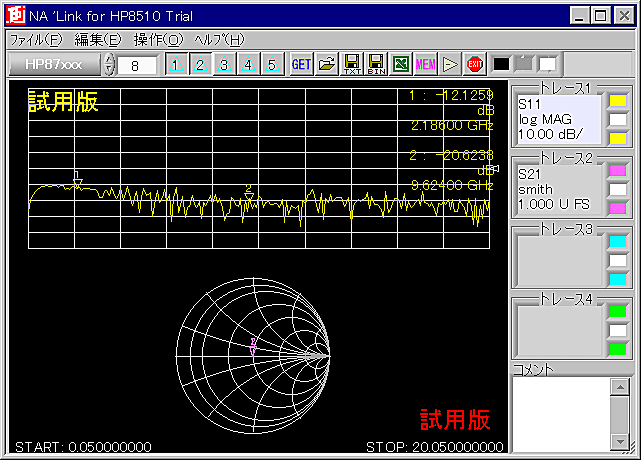The image size is (641, 460).
Task: Click the HP87xxx instrument button
Action: [54, 64]
